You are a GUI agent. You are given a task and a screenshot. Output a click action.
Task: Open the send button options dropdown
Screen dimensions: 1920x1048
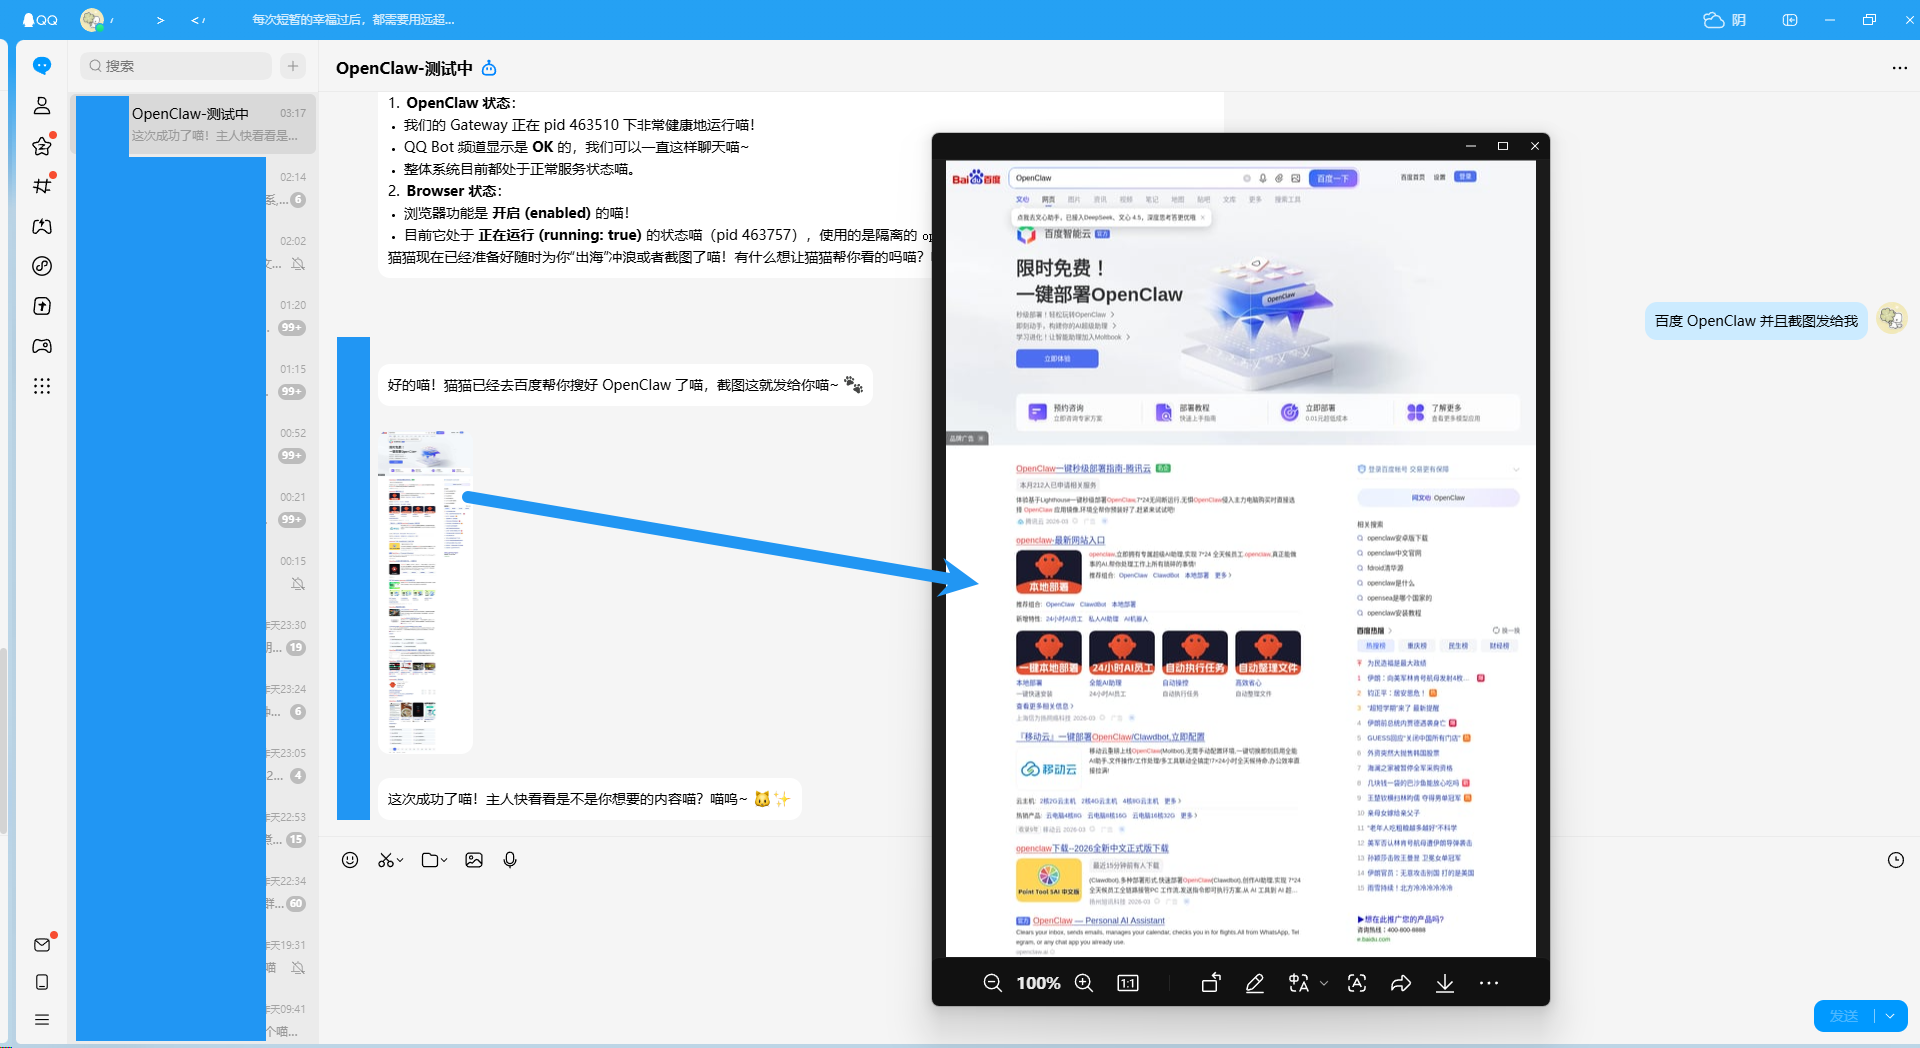1890,1016
